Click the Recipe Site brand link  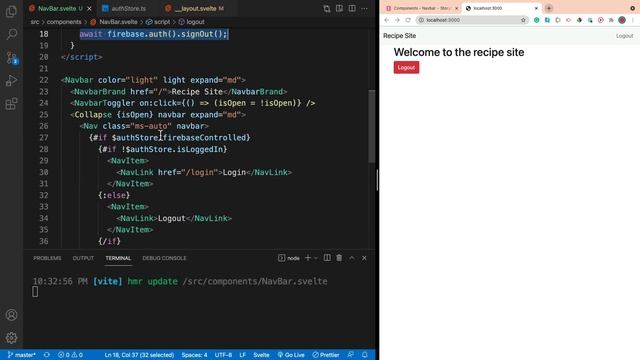pos(400,36)
